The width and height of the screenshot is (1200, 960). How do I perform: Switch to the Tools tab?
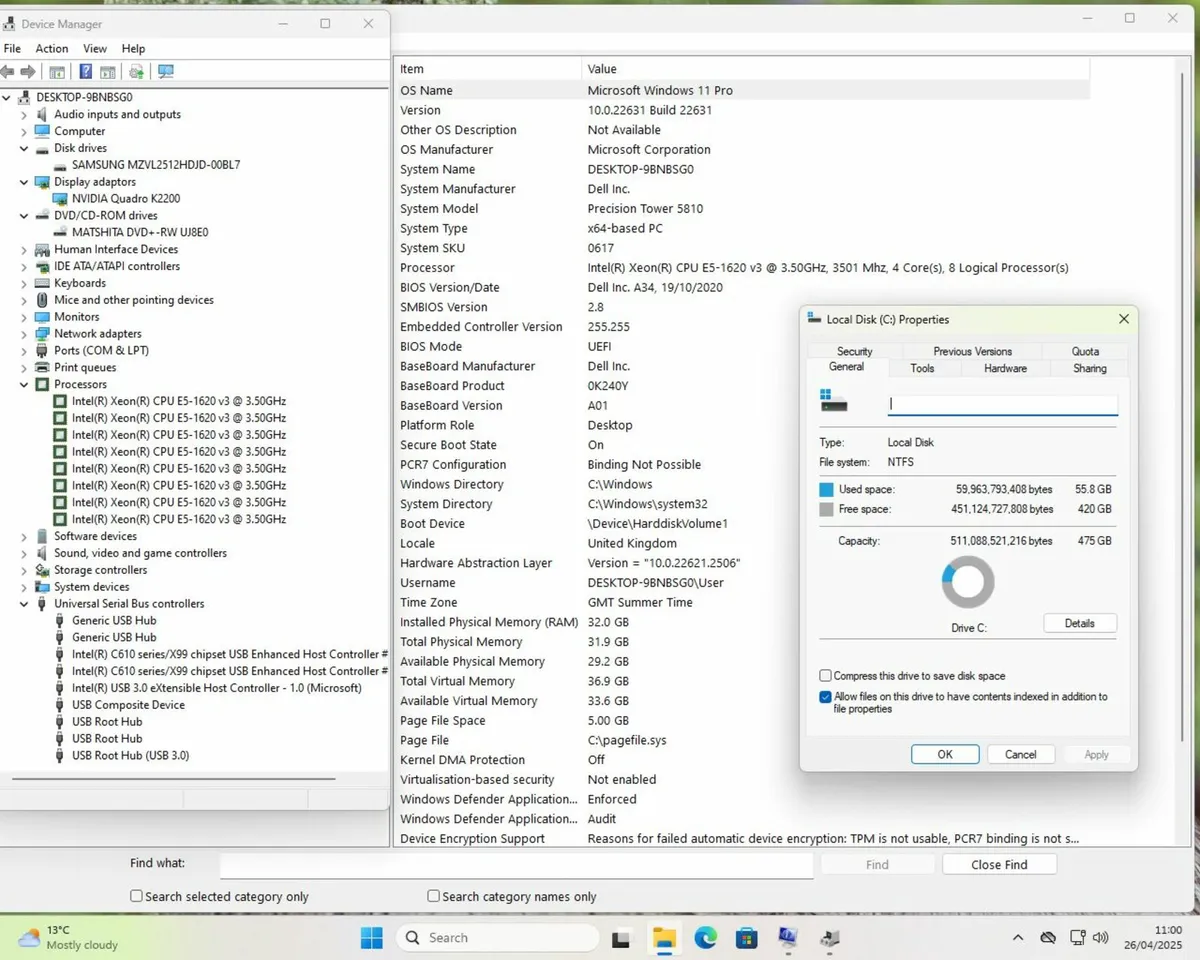[922, 368]
